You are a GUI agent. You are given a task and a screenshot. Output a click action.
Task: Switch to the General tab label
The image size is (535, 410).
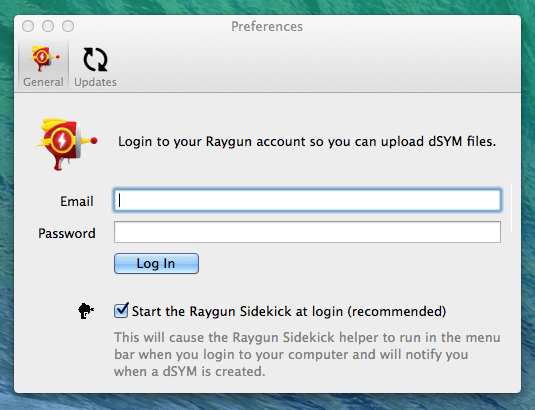[43, 82]
